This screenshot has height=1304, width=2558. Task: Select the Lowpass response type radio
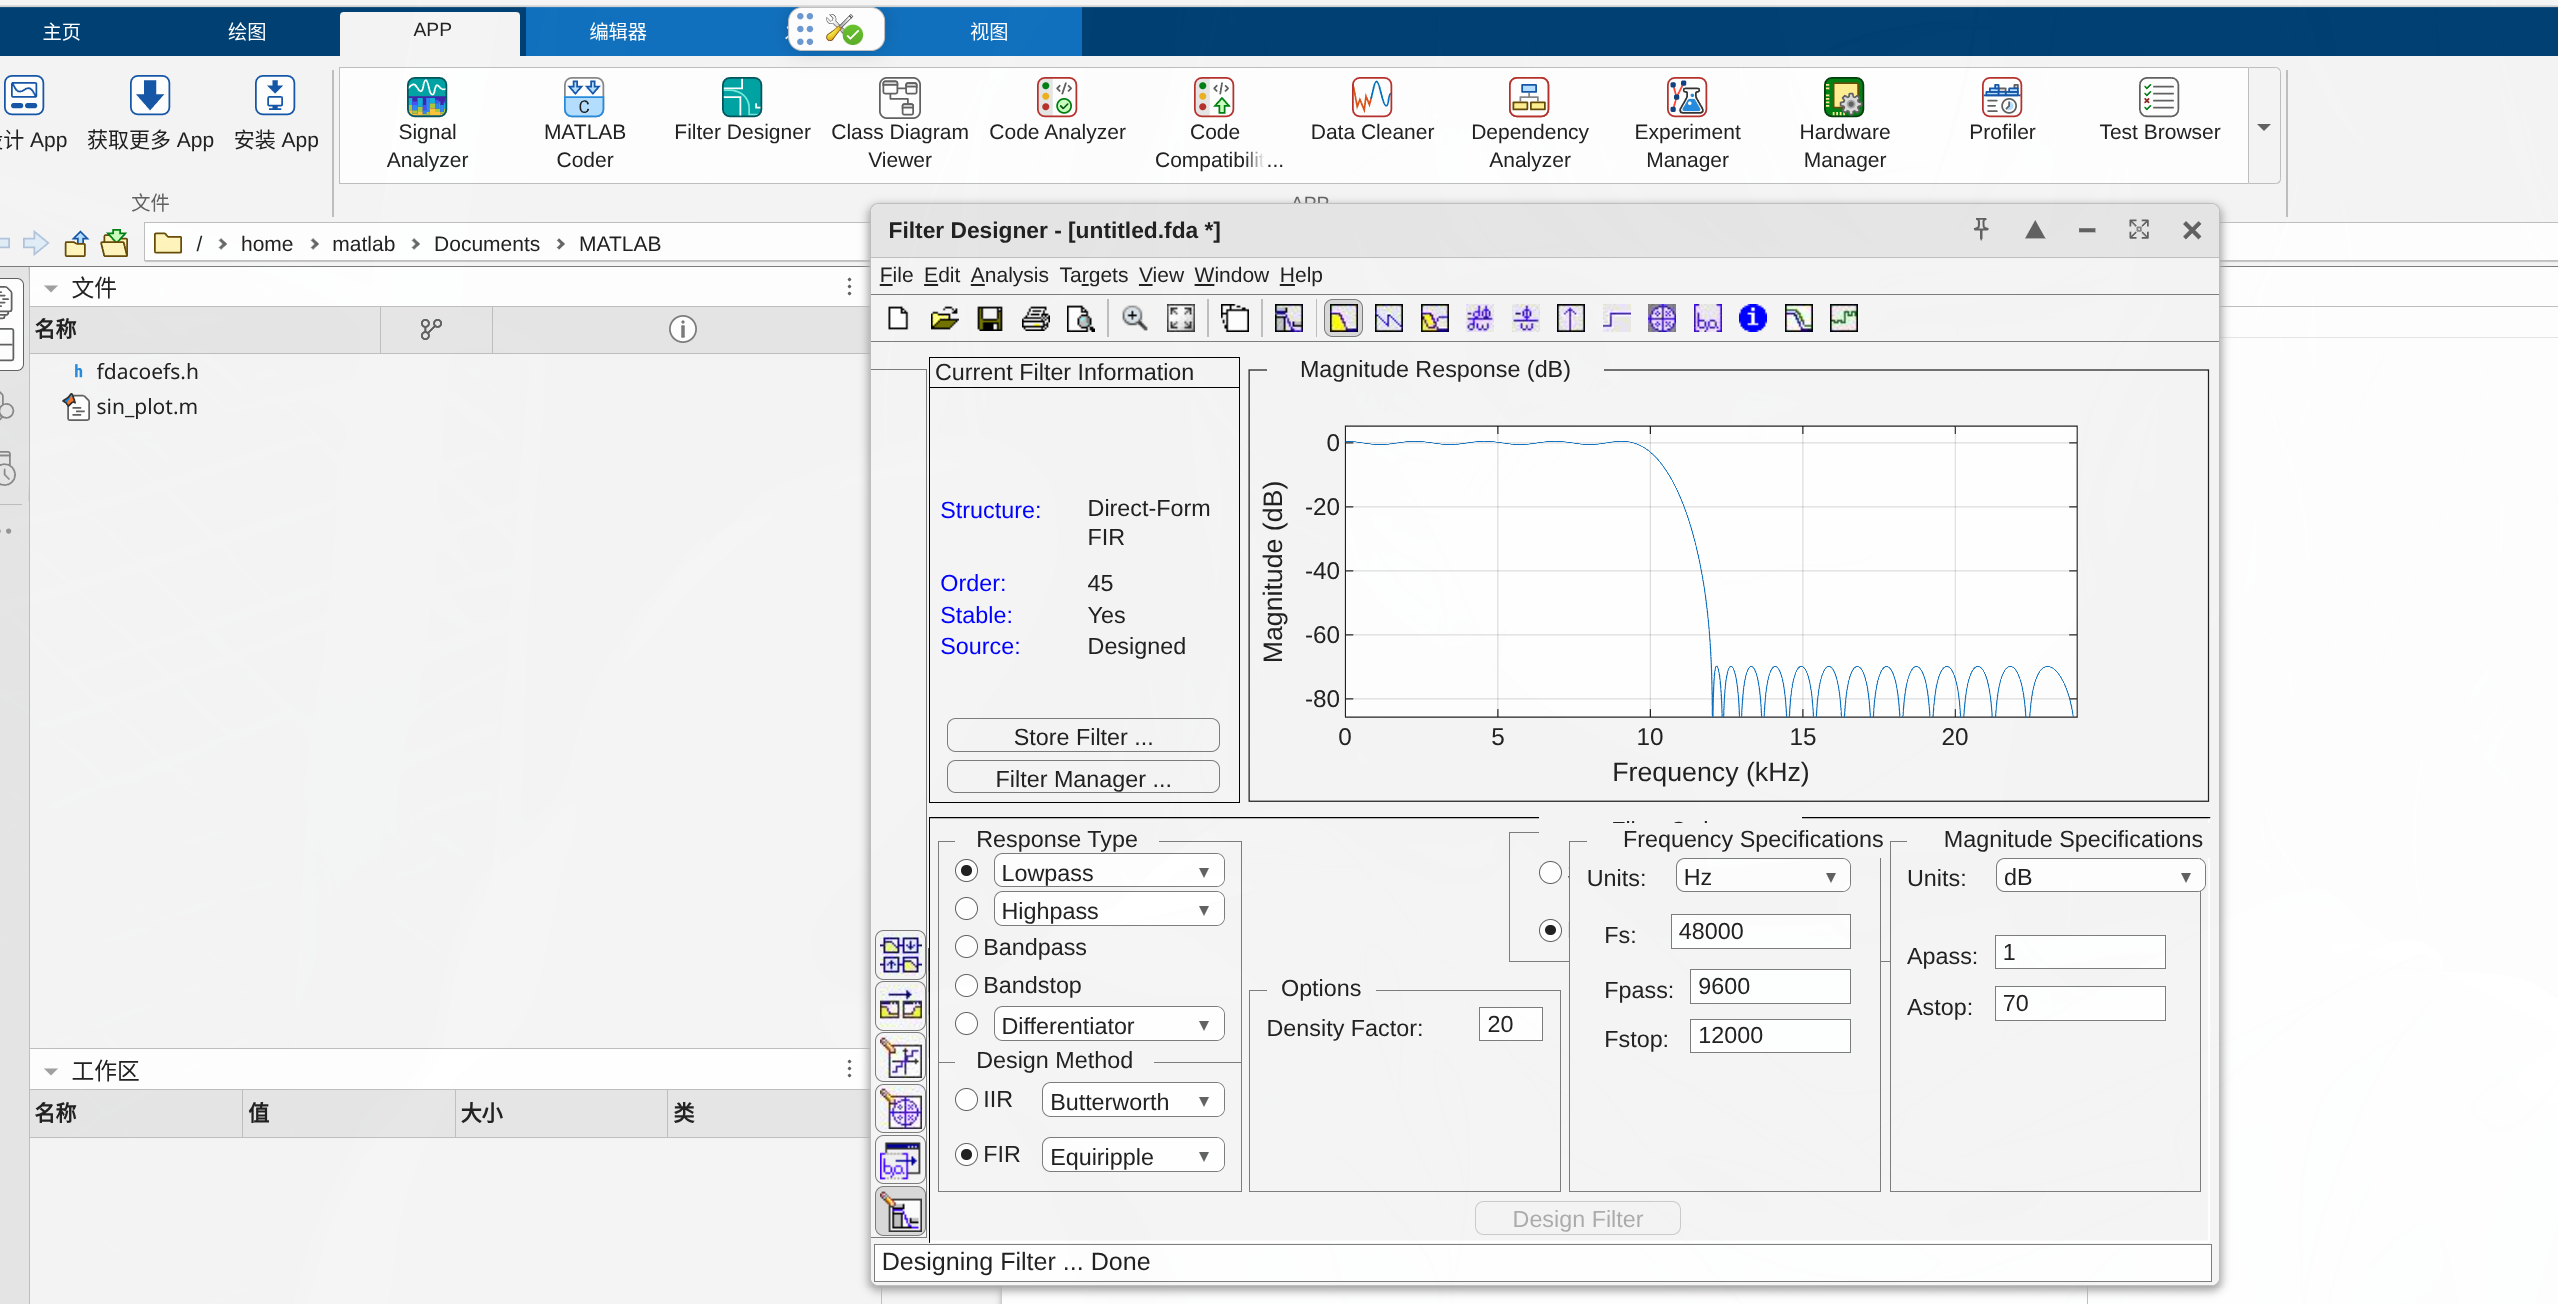pos(966,871)
